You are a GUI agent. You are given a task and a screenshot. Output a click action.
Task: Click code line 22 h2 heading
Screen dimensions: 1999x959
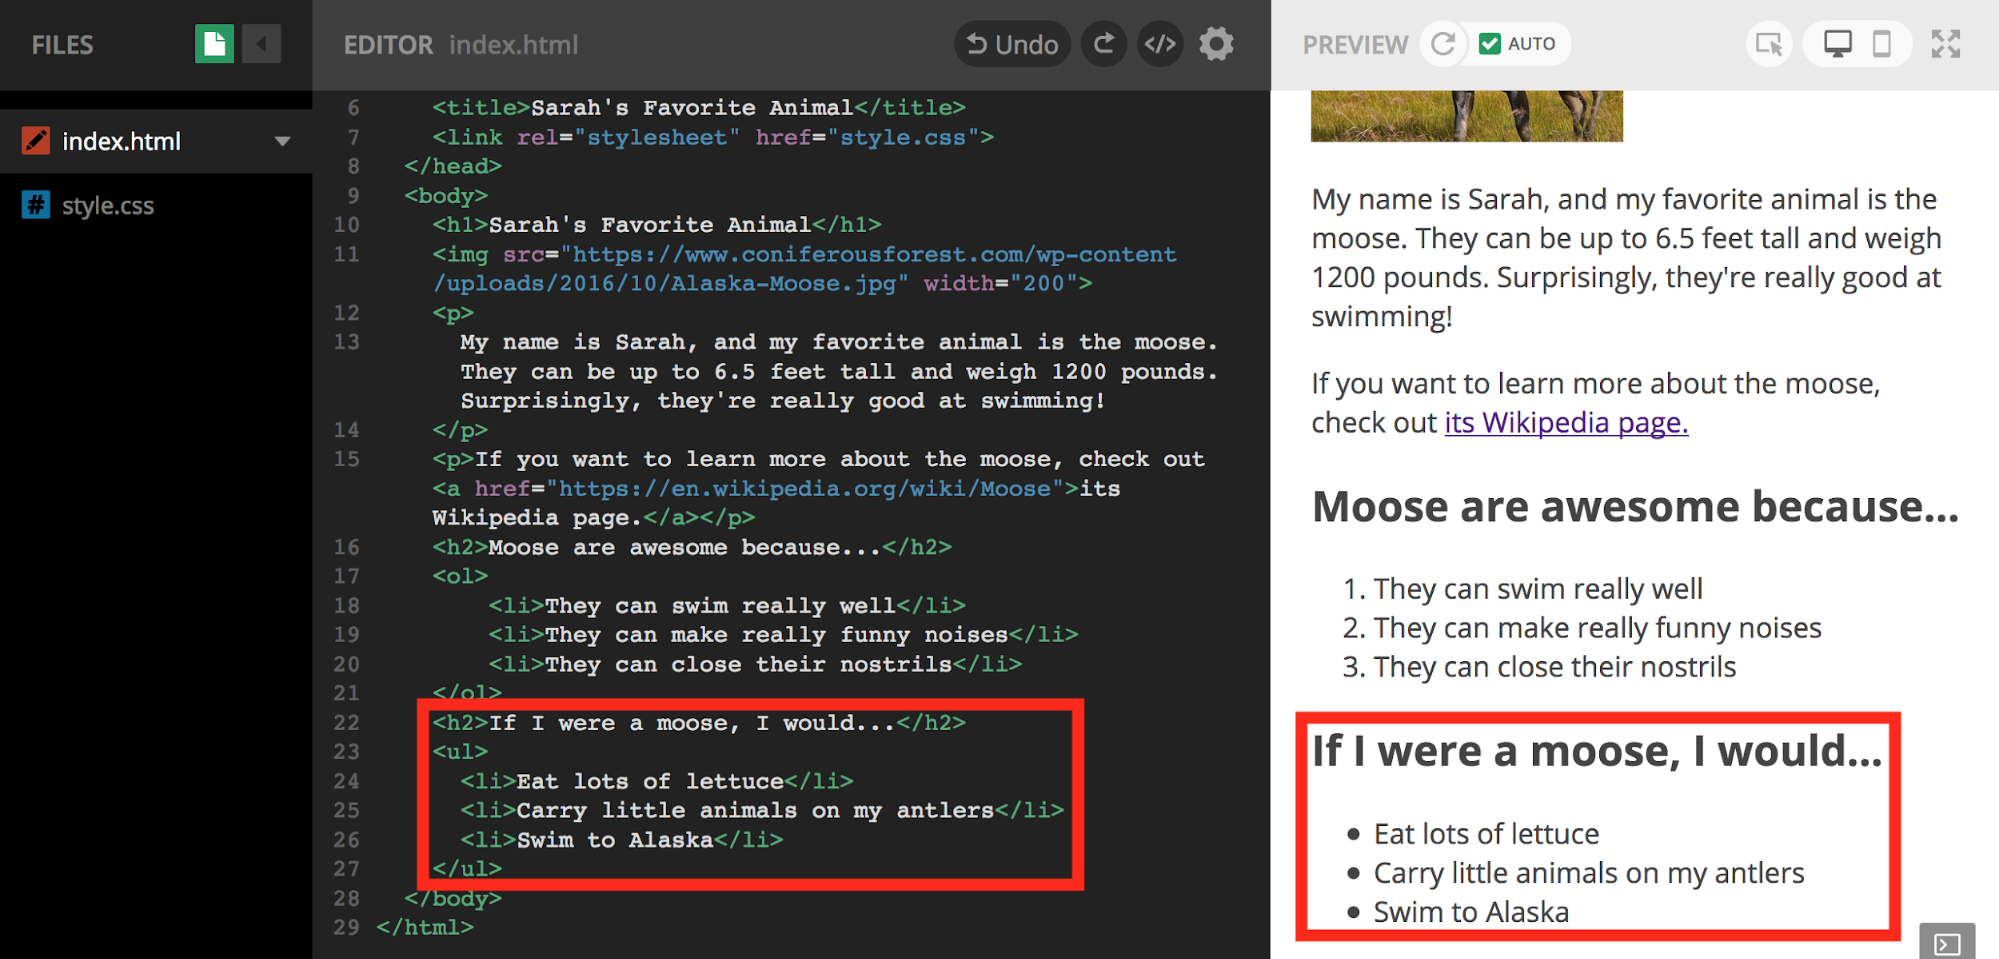point(698,723)
